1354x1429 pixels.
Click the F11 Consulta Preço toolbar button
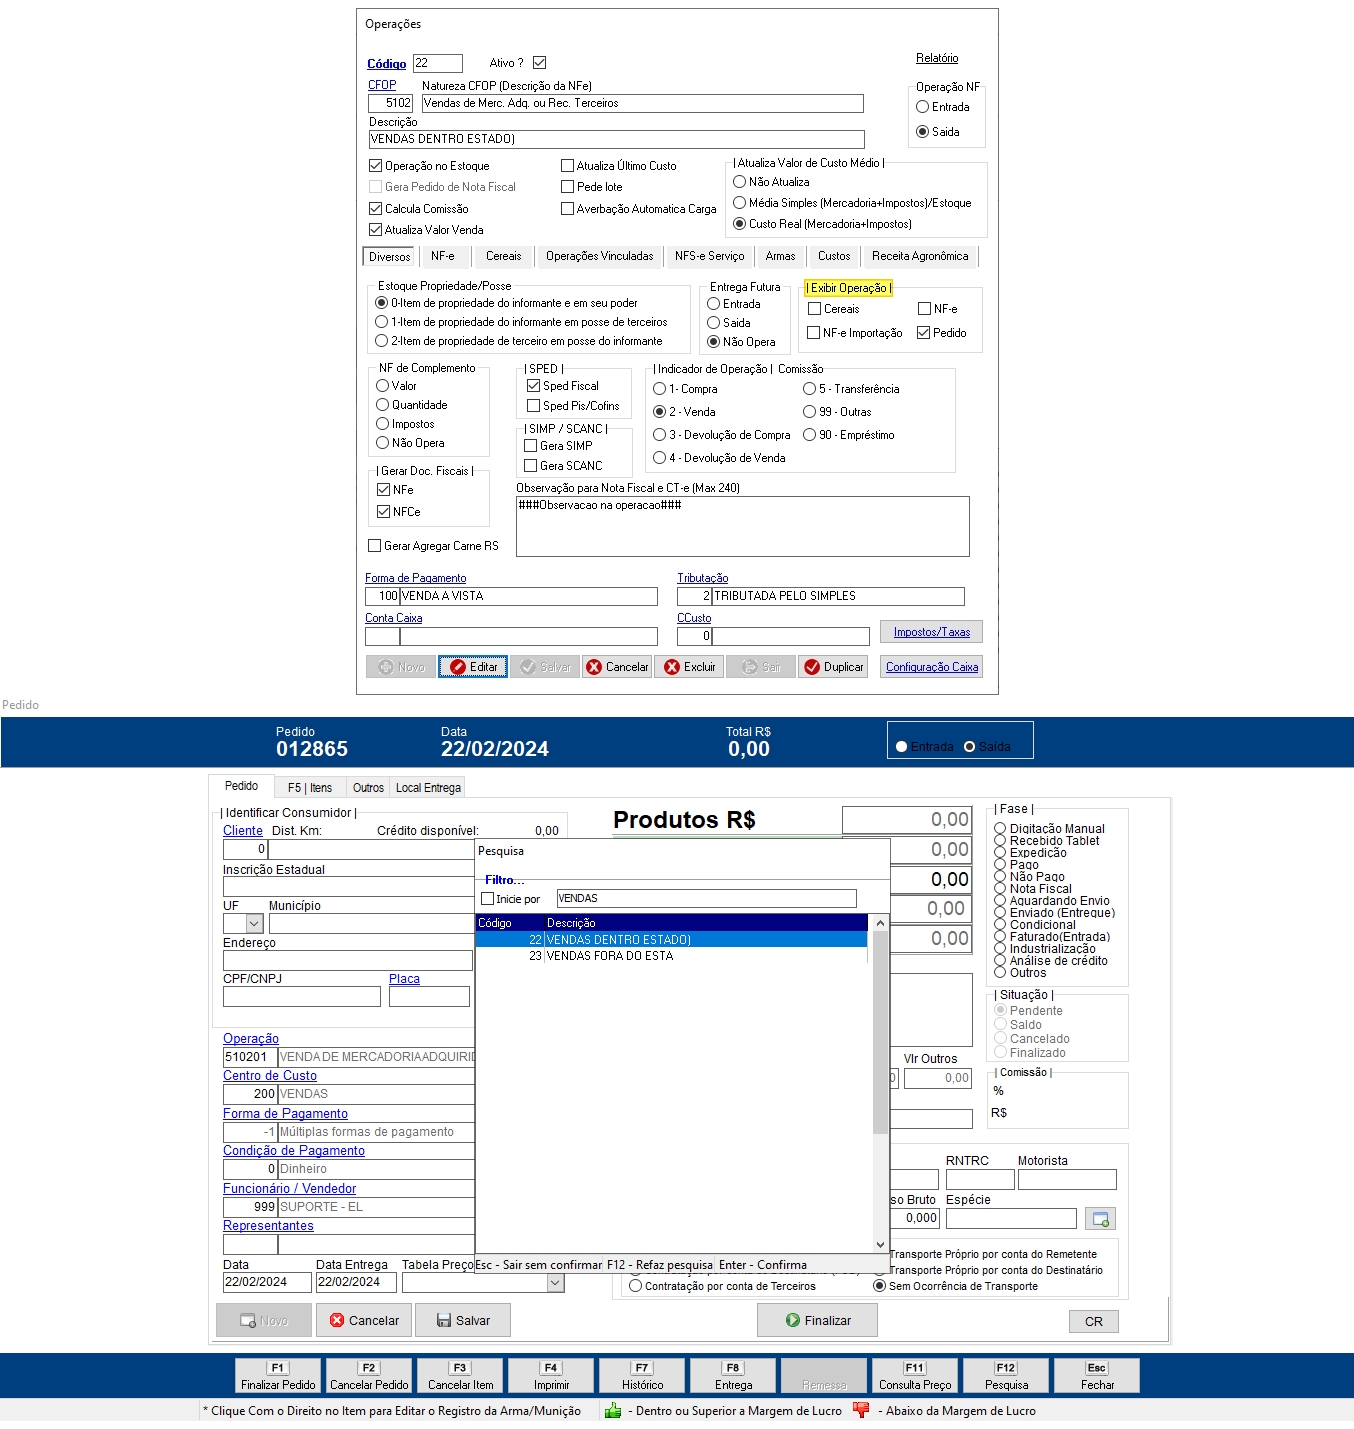pos(915,1375)
